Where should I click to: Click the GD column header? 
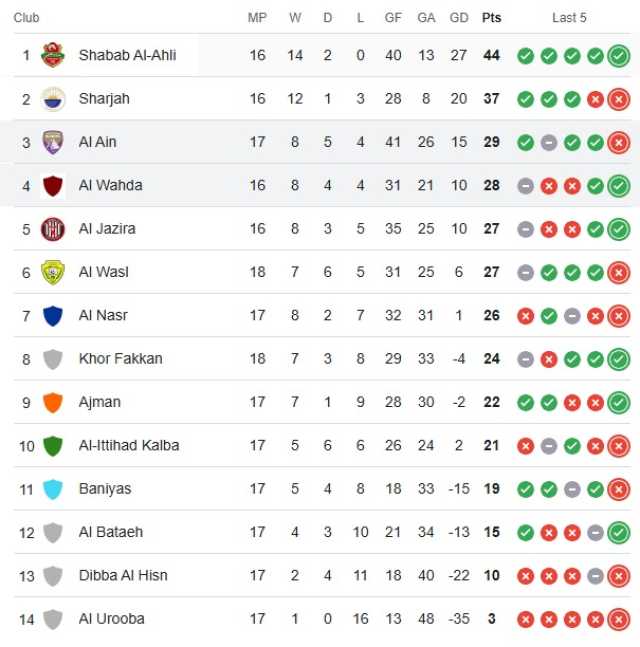pyautogui.click(x=459, y=18)
